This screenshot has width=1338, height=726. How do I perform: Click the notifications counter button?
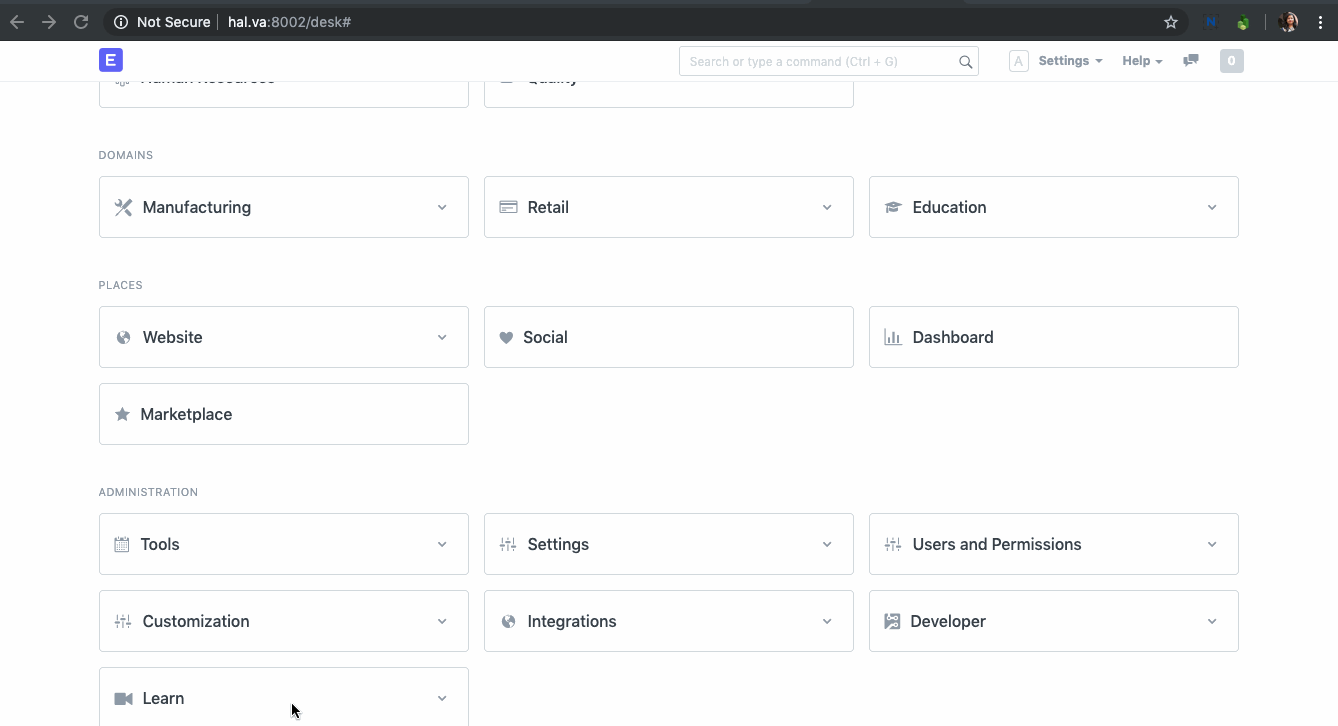pyautogui.click(x=1231, y=60)
